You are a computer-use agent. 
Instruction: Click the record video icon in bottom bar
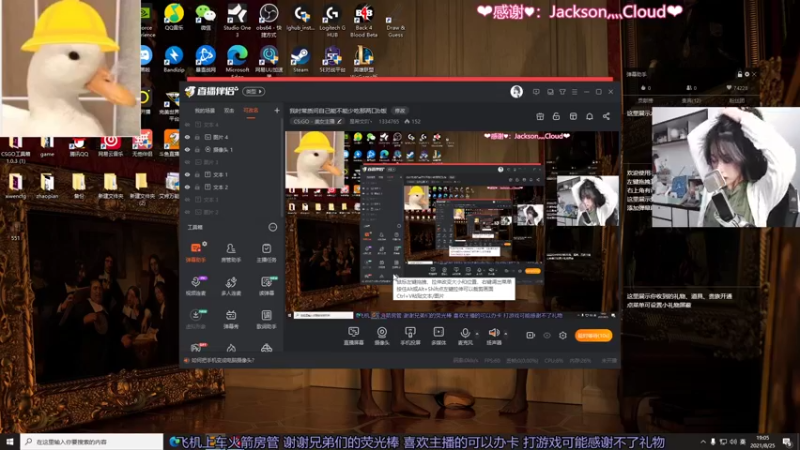click(x=531, y=335)
